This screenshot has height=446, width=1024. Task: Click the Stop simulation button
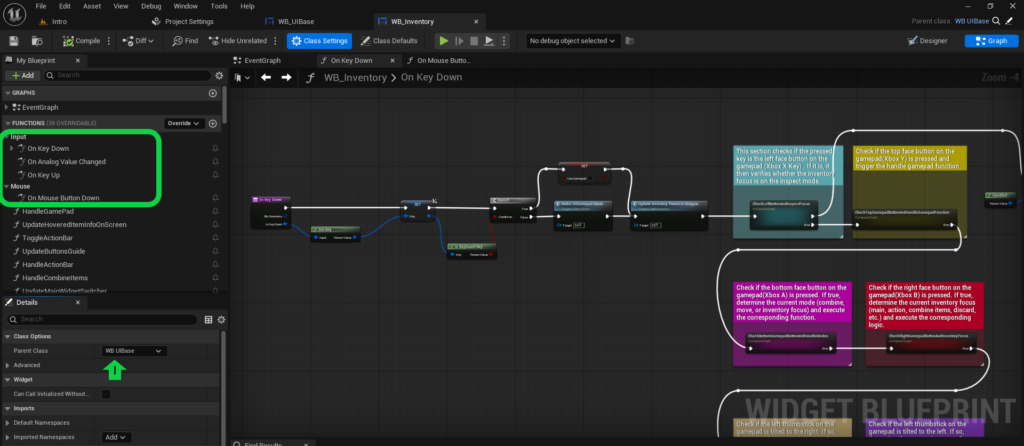474,40
